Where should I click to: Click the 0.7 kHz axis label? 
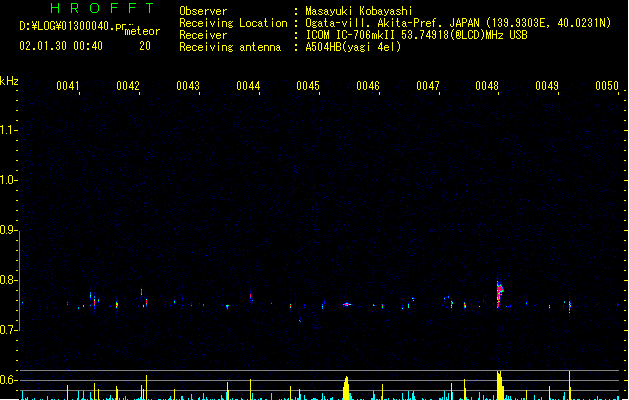(x=8, y=330)
